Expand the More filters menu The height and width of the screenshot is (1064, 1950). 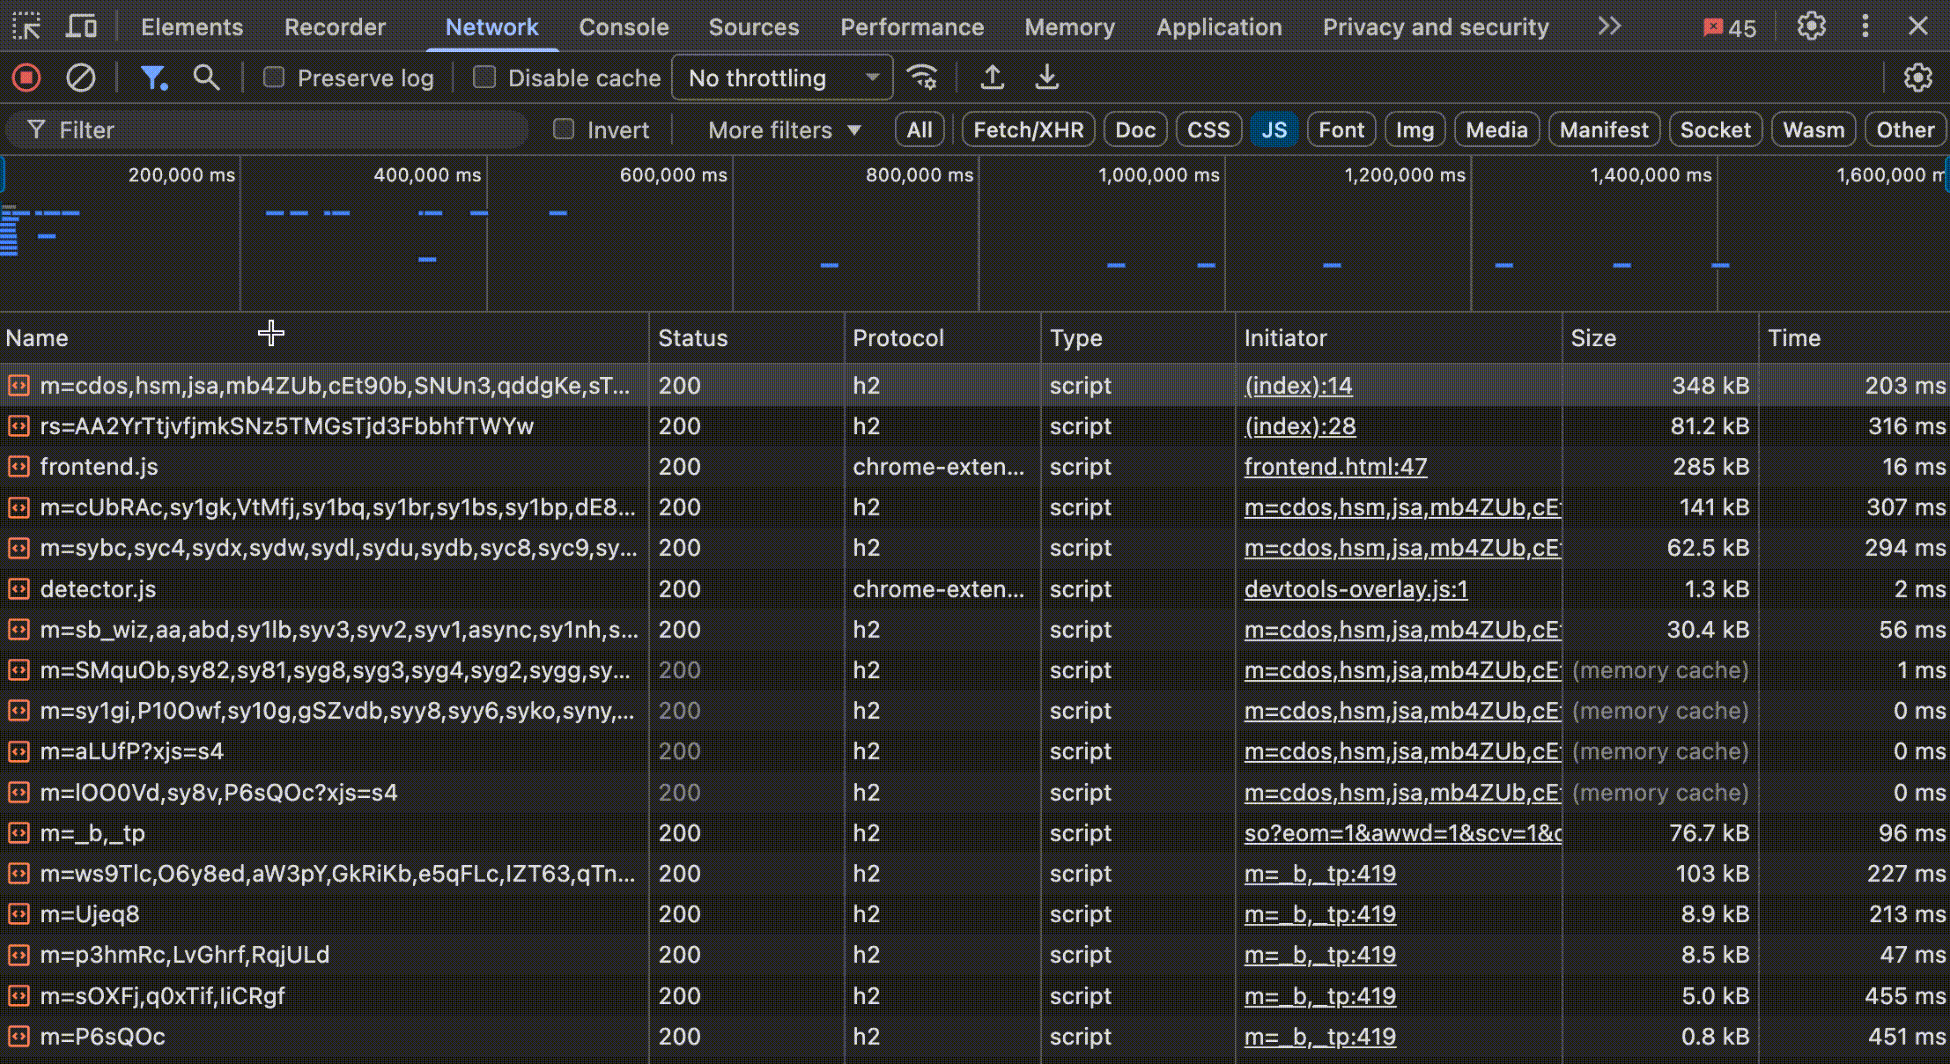point(781,129)
